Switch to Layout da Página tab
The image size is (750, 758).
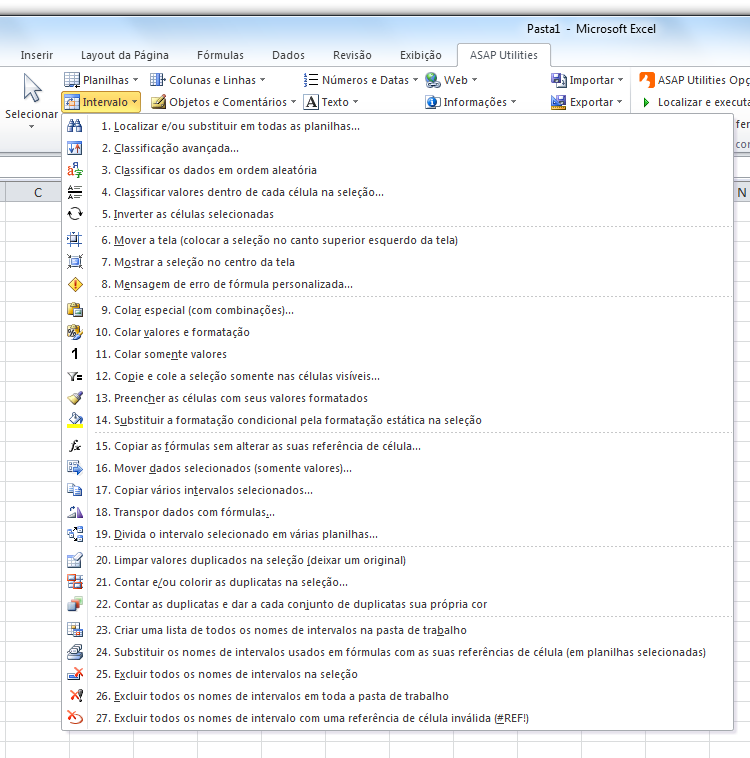125,55
